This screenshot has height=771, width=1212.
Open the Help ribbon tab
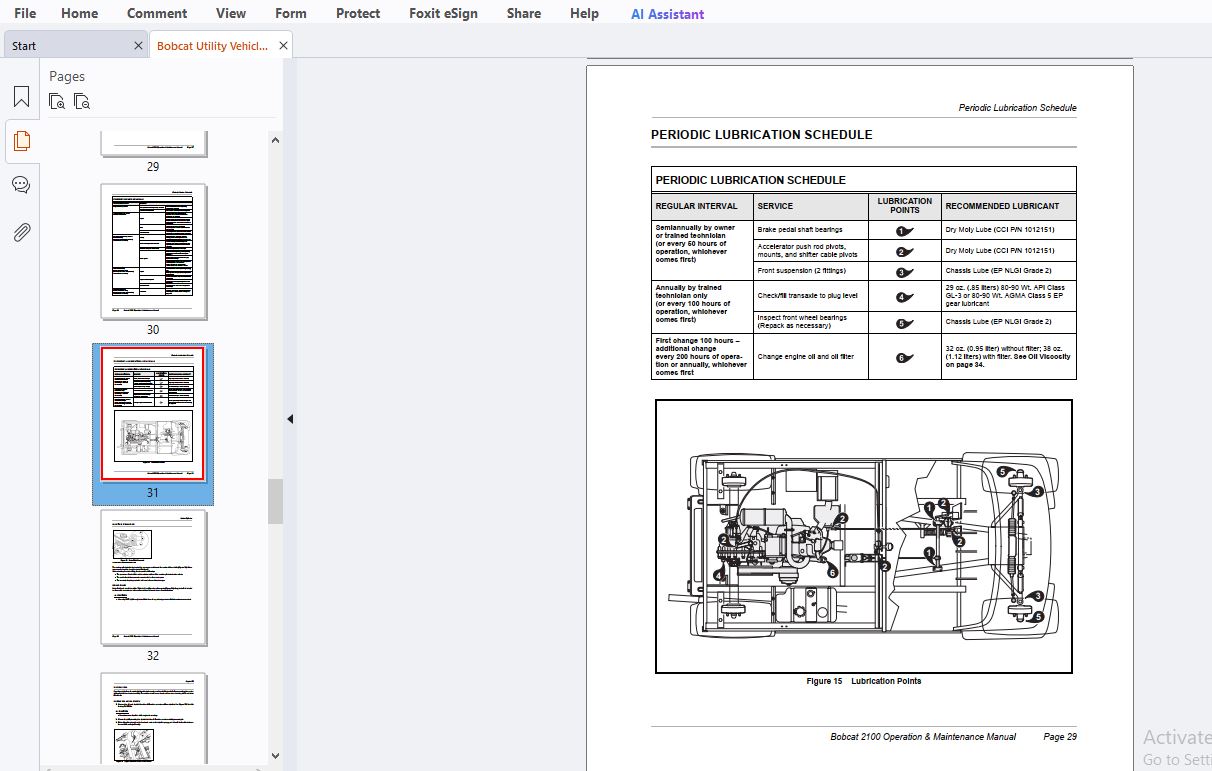(x=584, y=13)
